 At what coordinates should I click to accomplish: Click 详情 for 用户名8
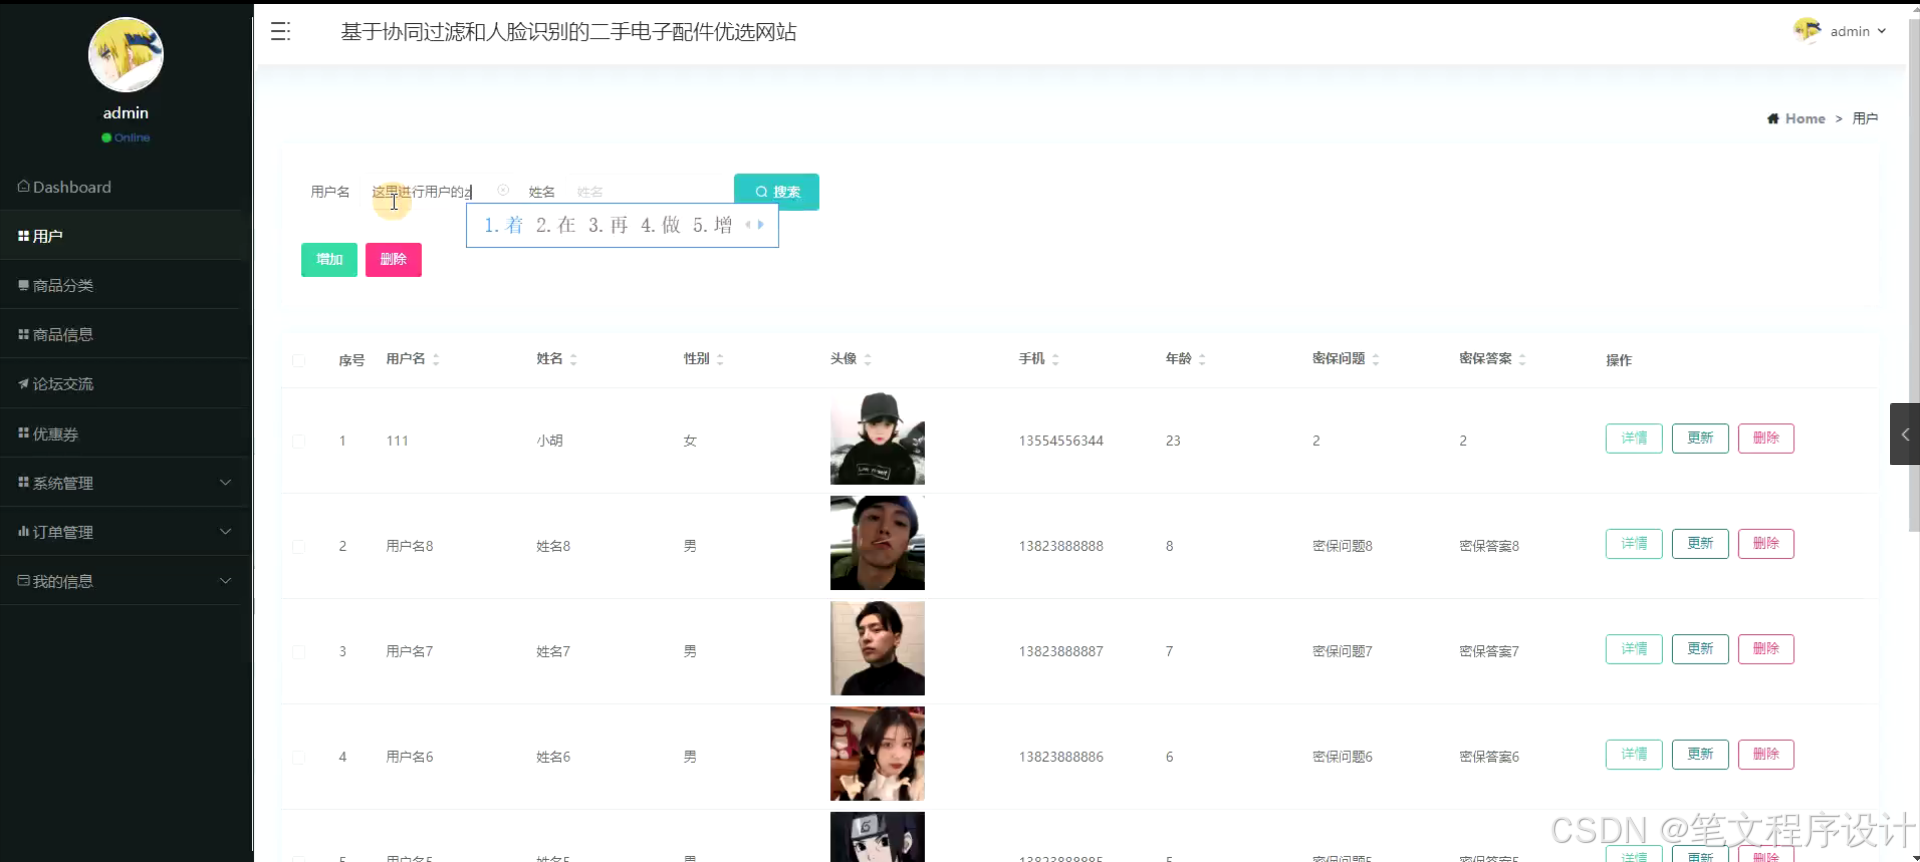click(1634, 544)
